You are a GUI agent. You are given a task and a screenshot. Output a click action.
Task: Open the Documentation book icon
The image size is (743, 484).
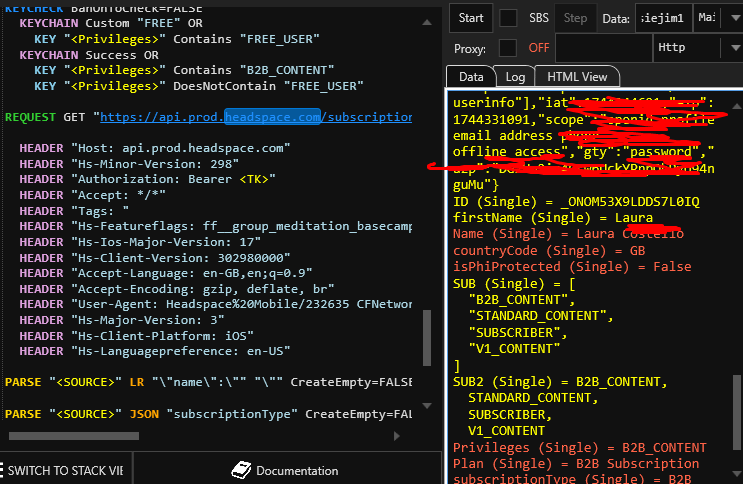tap(241, 470)
